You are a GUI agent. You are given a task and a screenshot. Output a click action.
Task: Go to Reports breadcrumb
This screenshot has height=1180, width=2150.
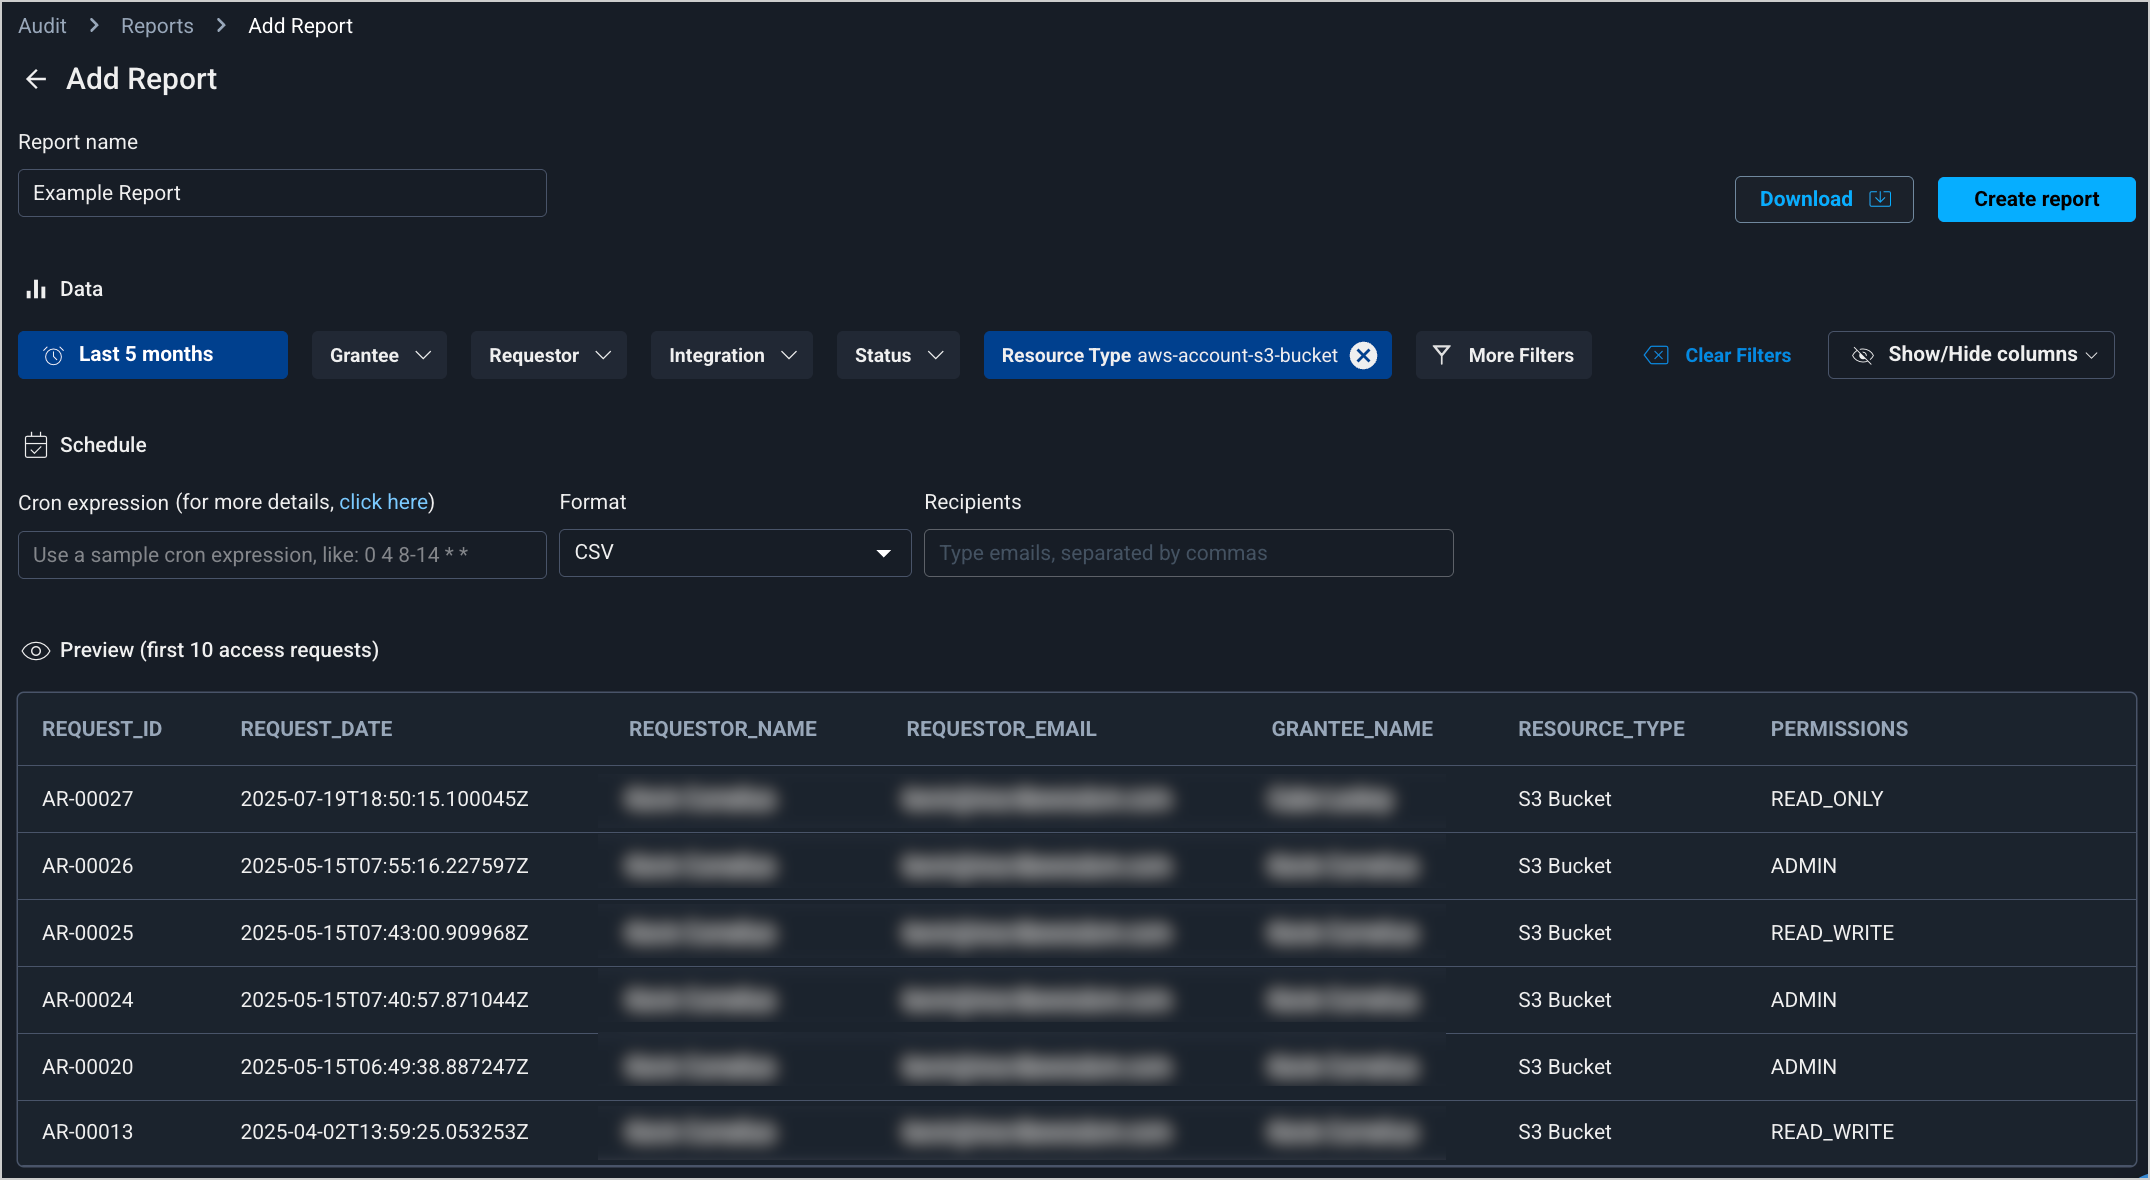157,26
